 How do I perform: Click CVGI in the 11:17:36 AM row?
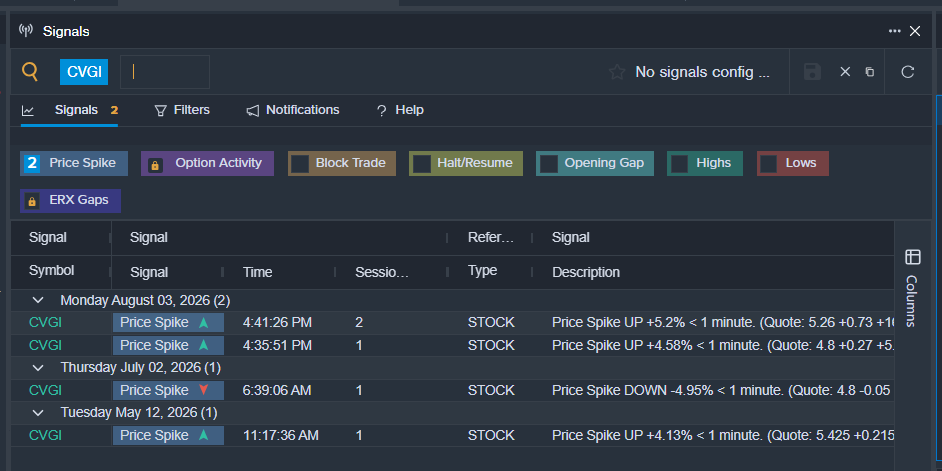coord(46,435)
